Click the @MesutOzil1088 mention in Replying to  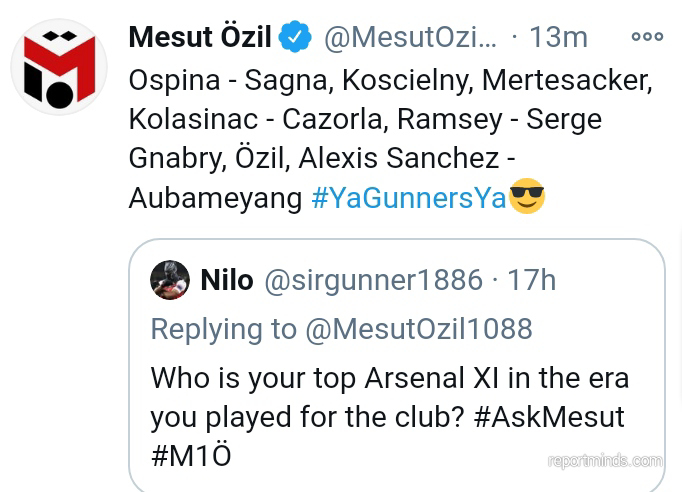tap(418, 329)
